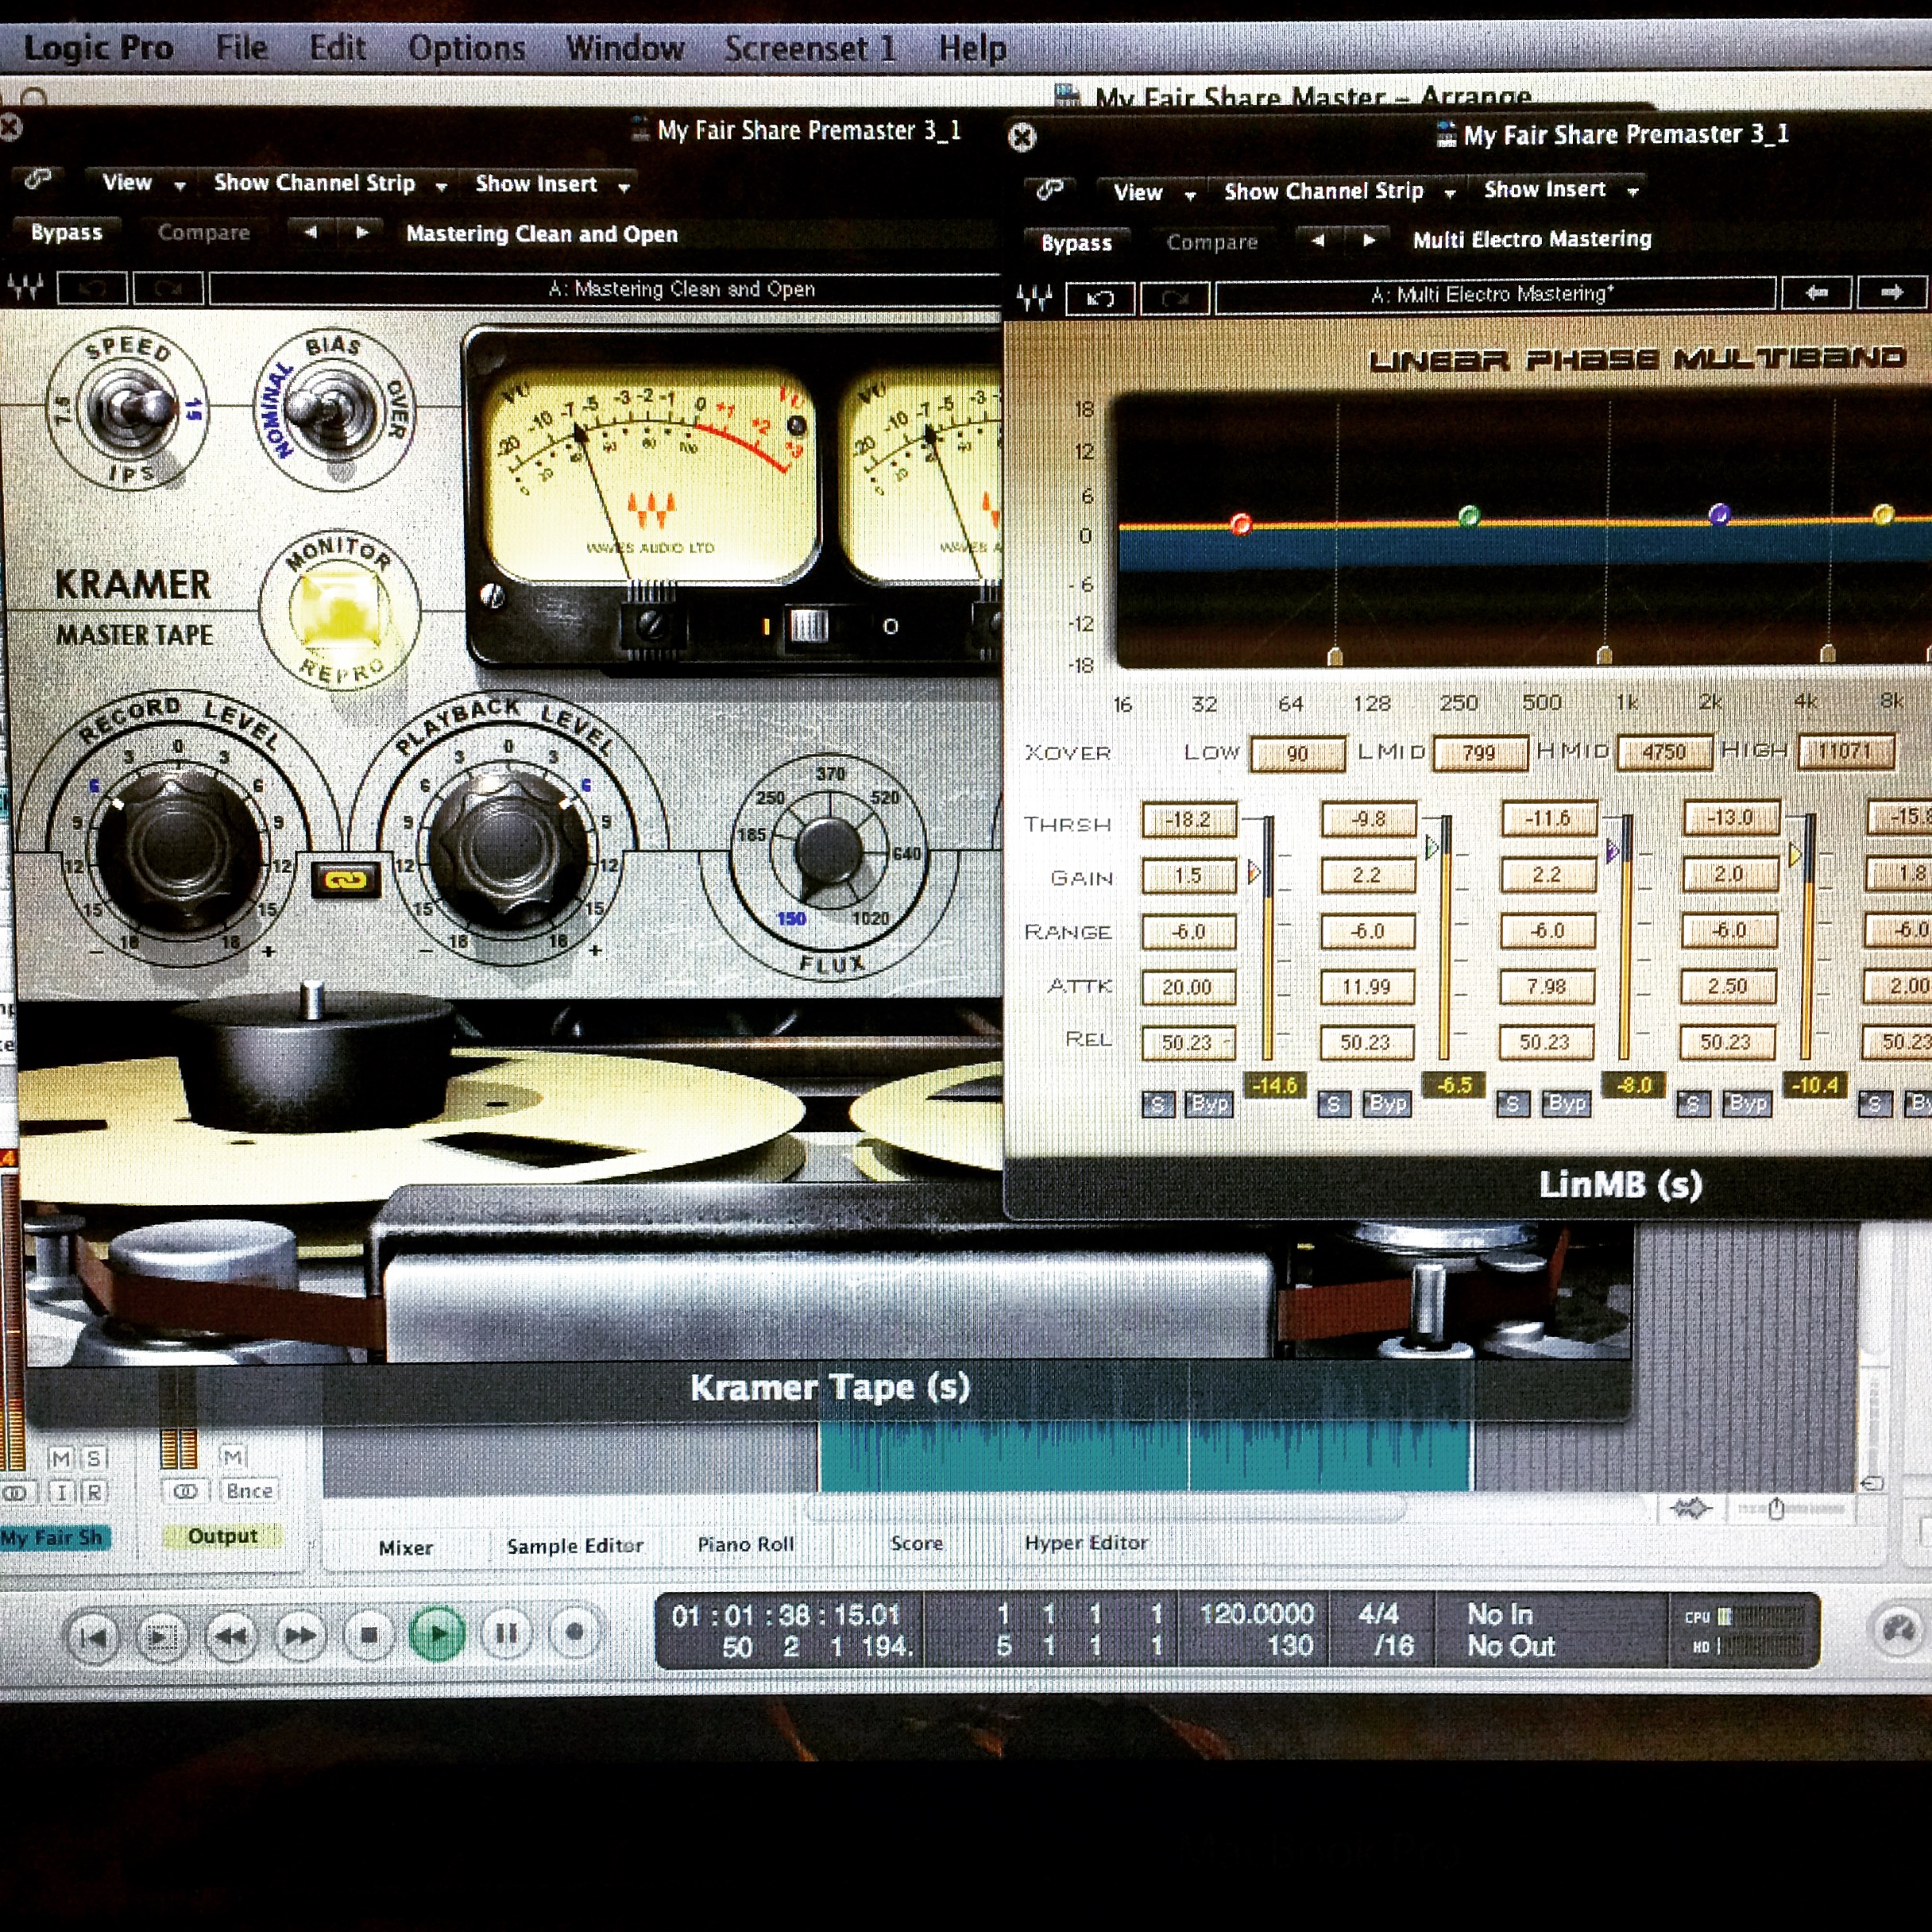
Task: Click the link icon in LinMB window
Action: tap(1049, 188)
